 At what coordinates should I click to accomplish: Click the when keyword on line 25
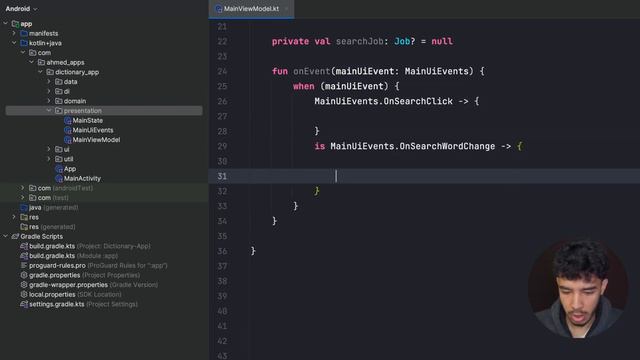[304, 87]
